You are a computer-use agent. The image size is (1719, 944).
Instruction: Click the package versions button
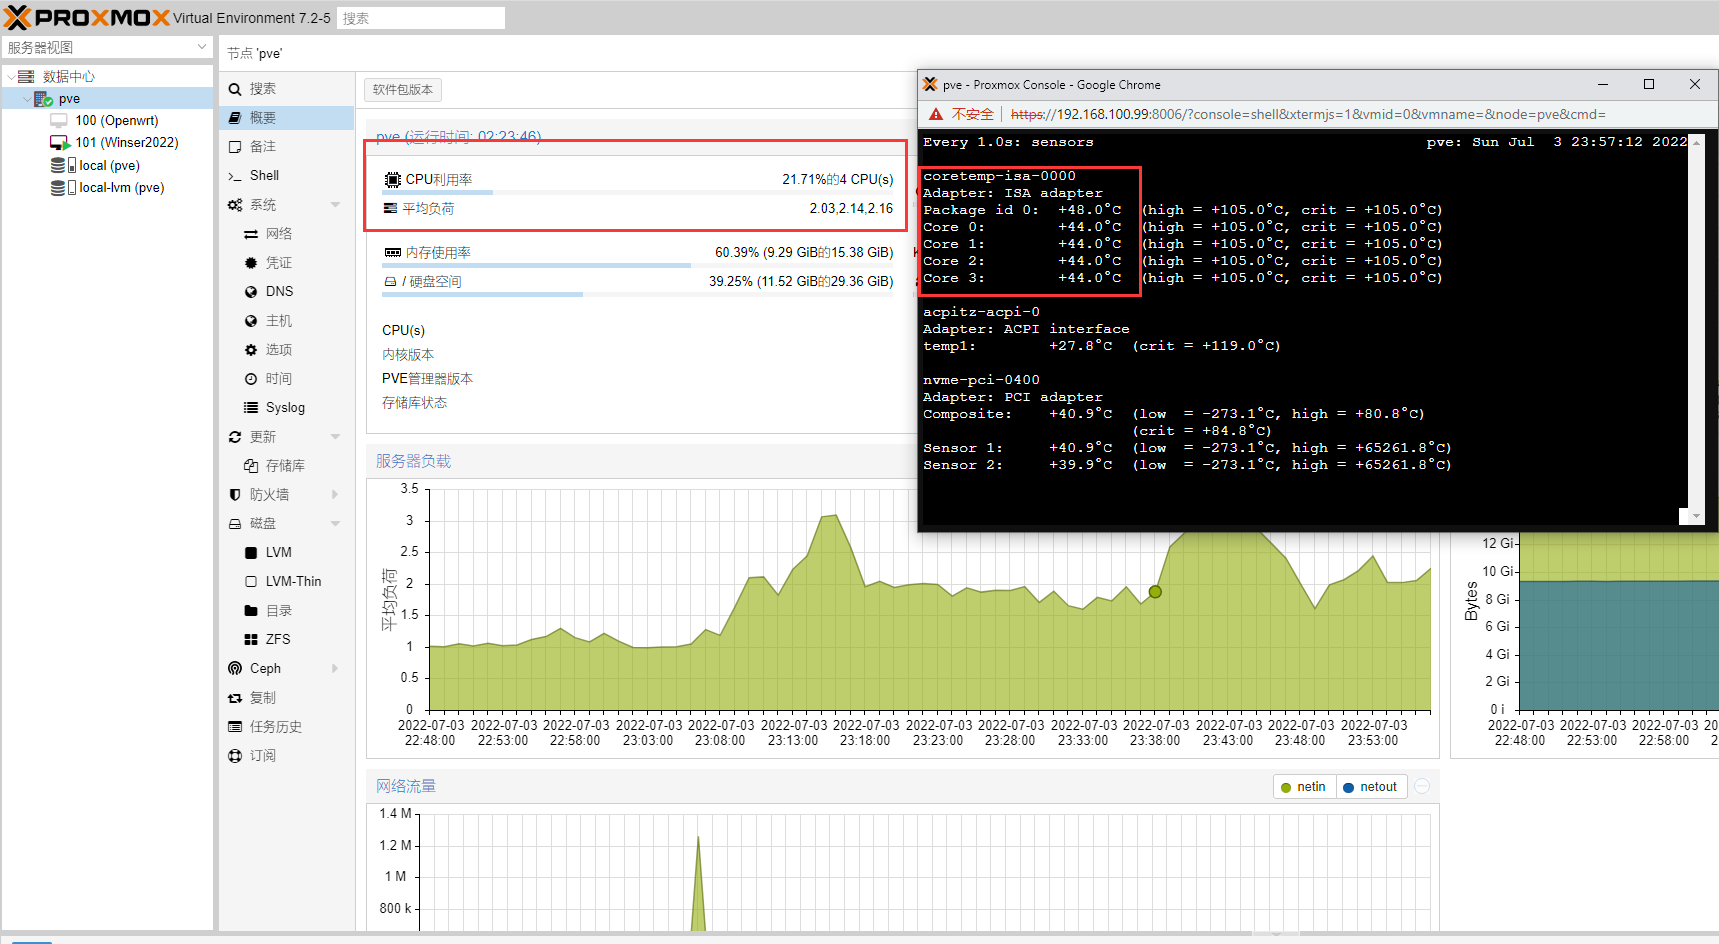coord(402,90)
